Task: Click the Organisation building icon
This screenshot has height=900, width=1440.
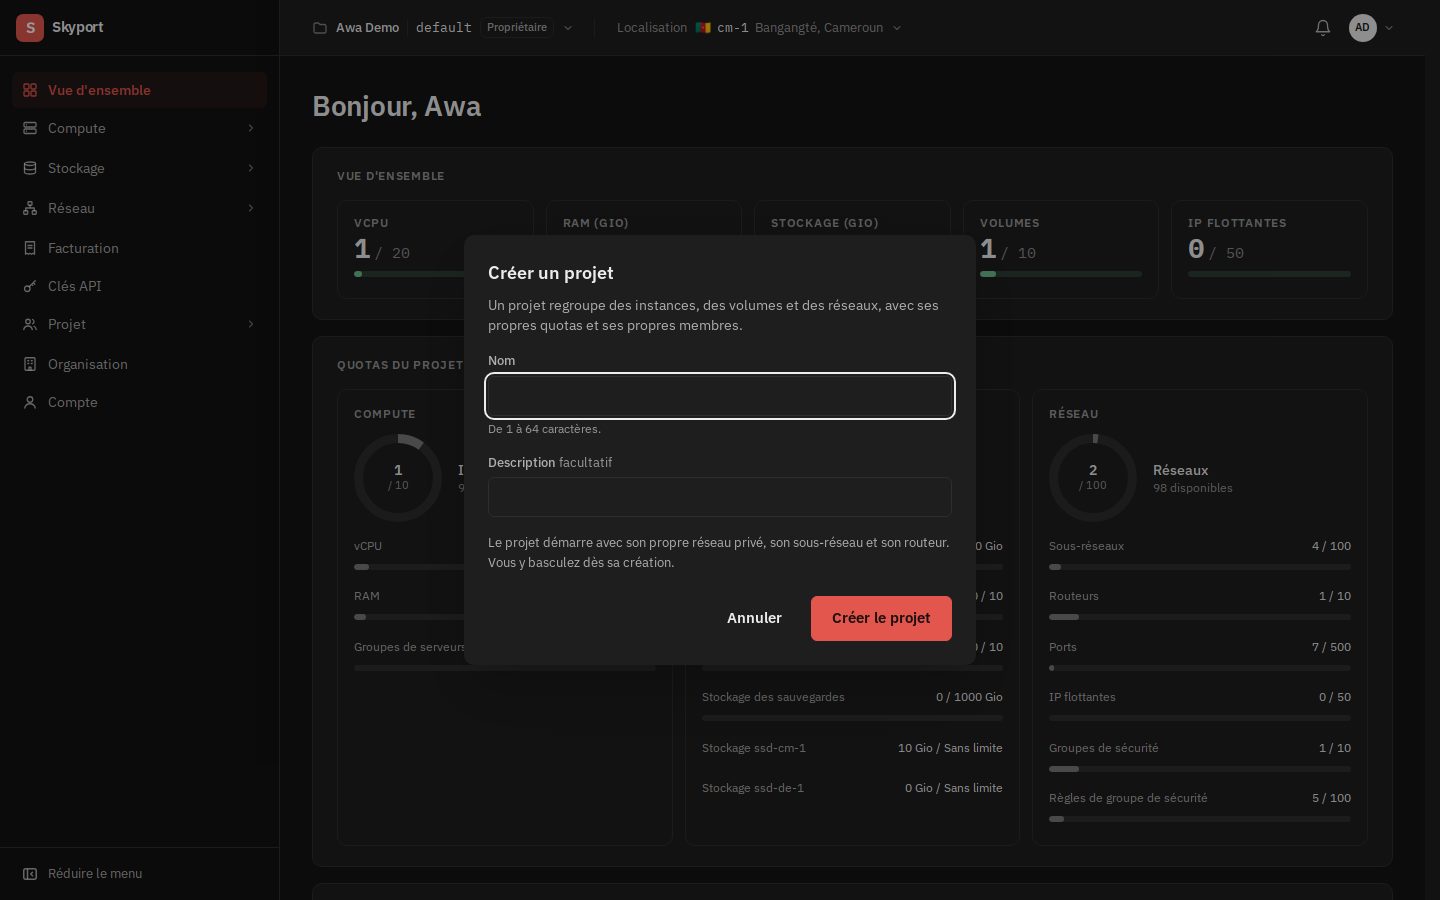Action: (30, 364)
